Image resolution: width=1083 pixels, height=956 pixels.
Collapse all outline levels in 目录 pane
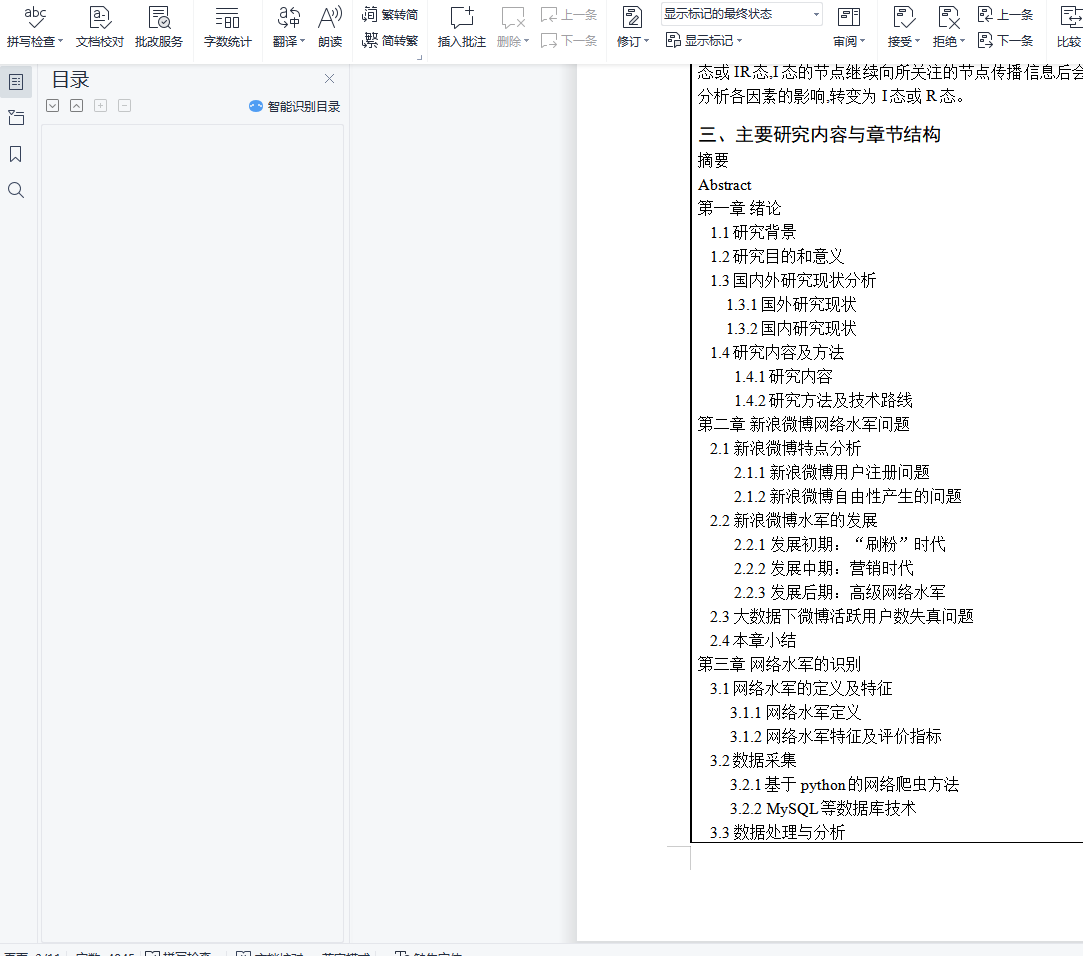[77, 106]
